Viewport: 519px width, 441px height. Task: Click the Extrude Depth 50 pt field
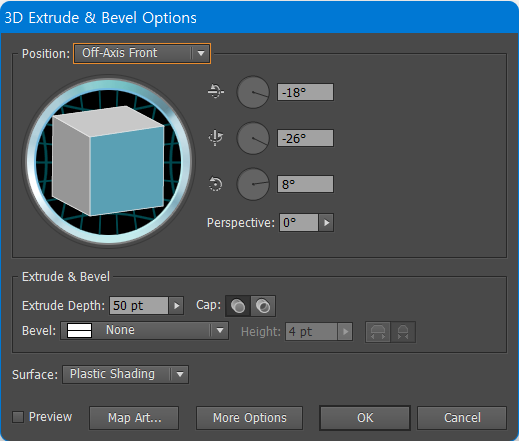pyautogui.click(x=139, y=306)
